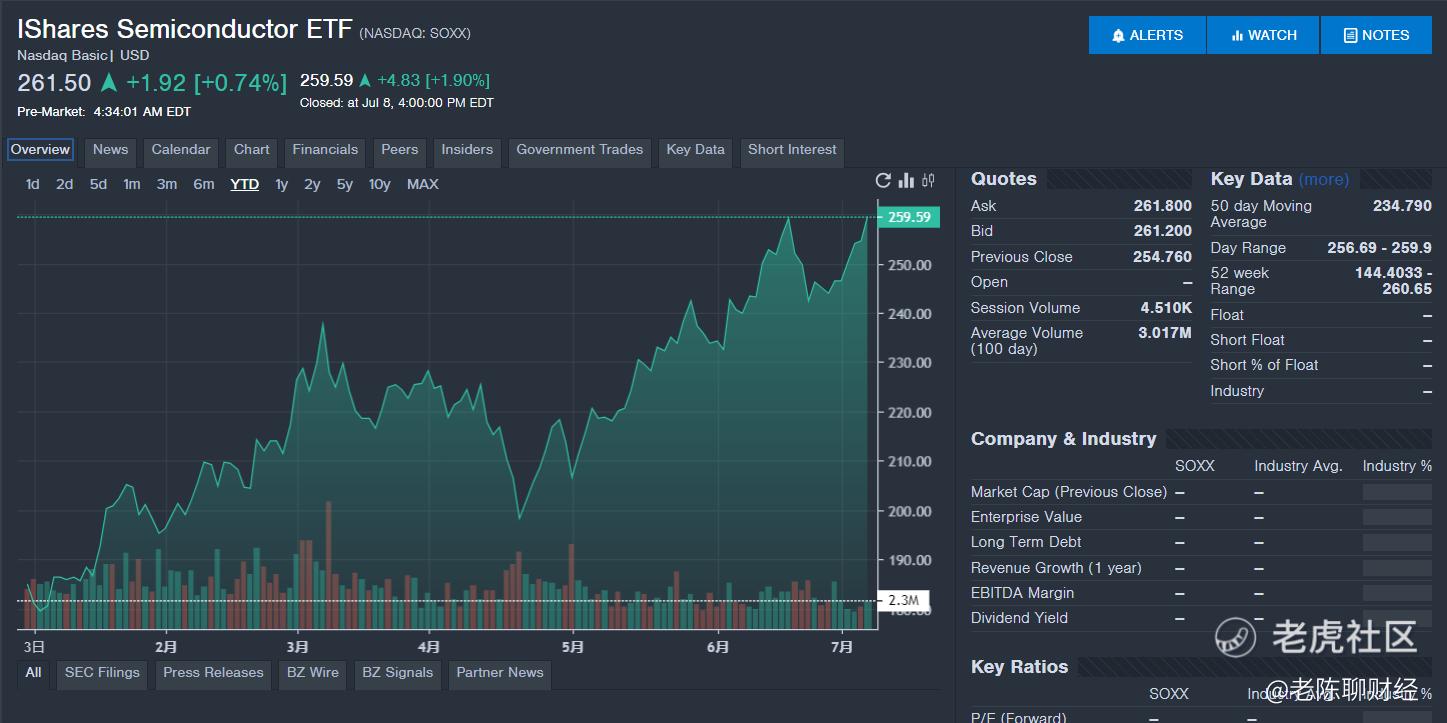The height and width of the screenshot is (723, 1447).
Task: Open the Short Interest tab
Action: point(791,149)
